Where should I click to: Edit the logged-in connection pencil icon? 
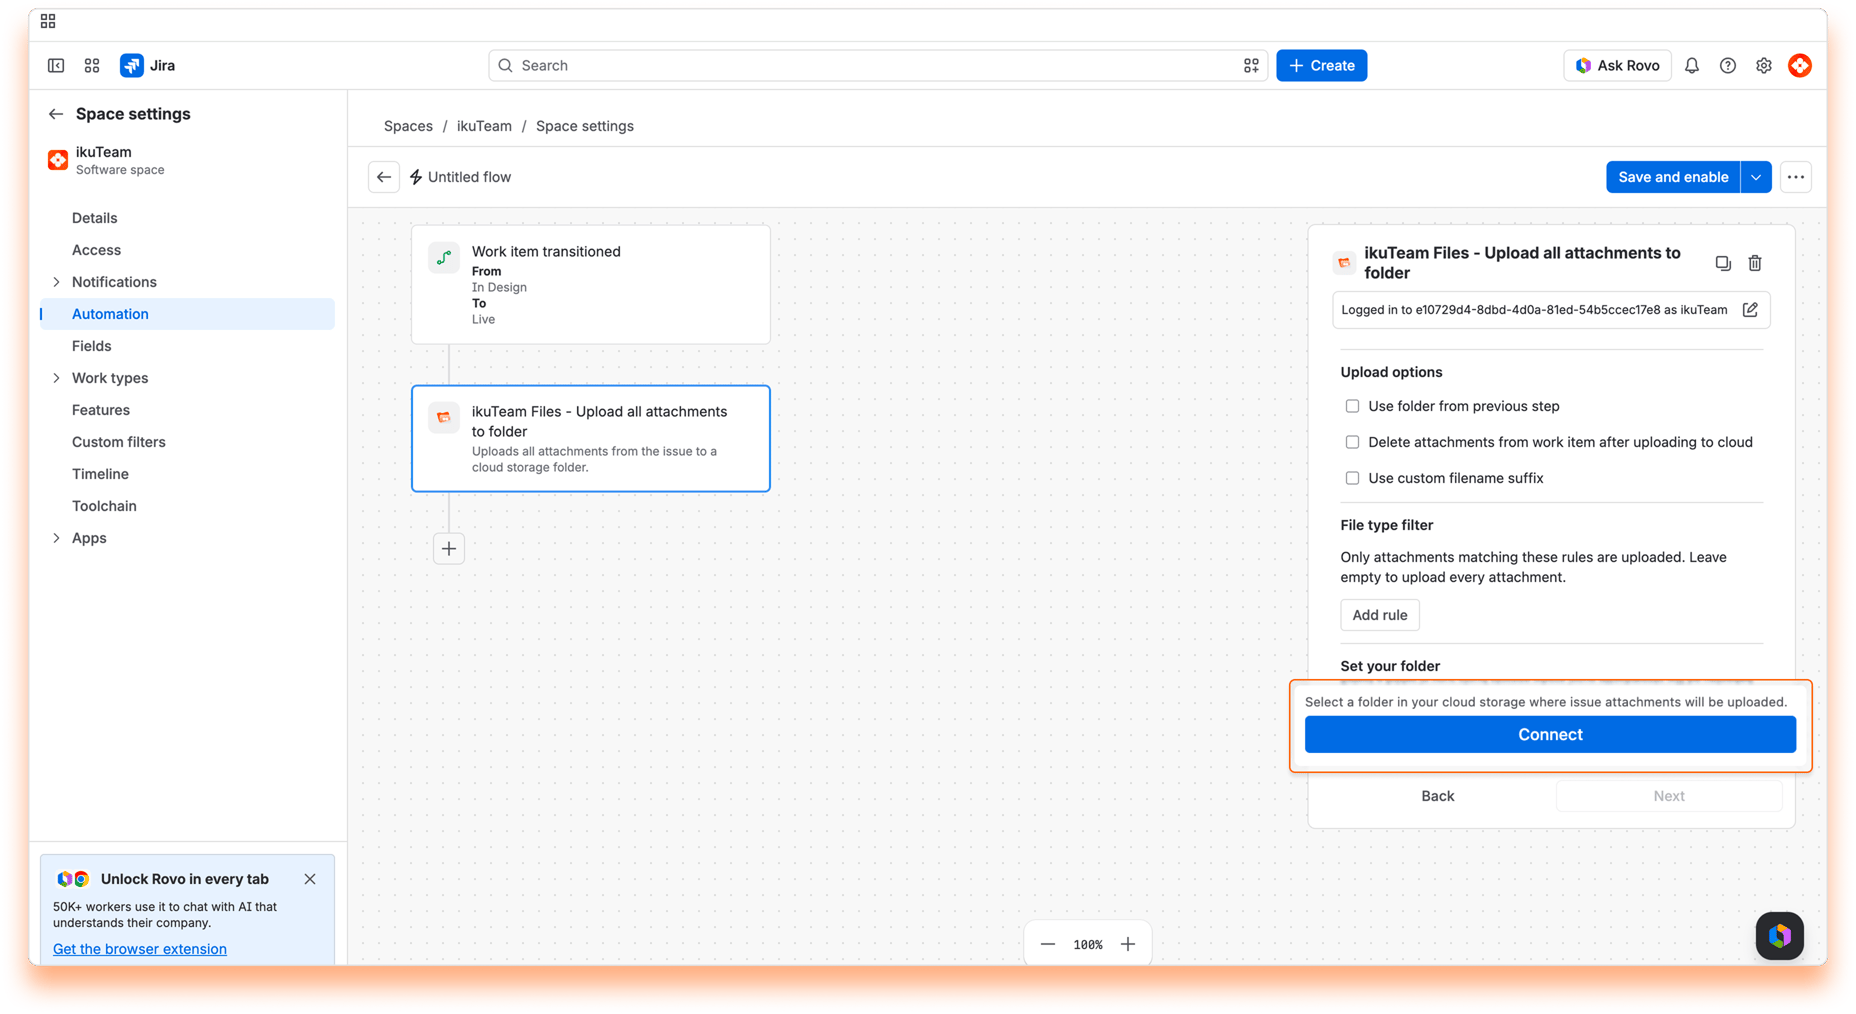1750,310
